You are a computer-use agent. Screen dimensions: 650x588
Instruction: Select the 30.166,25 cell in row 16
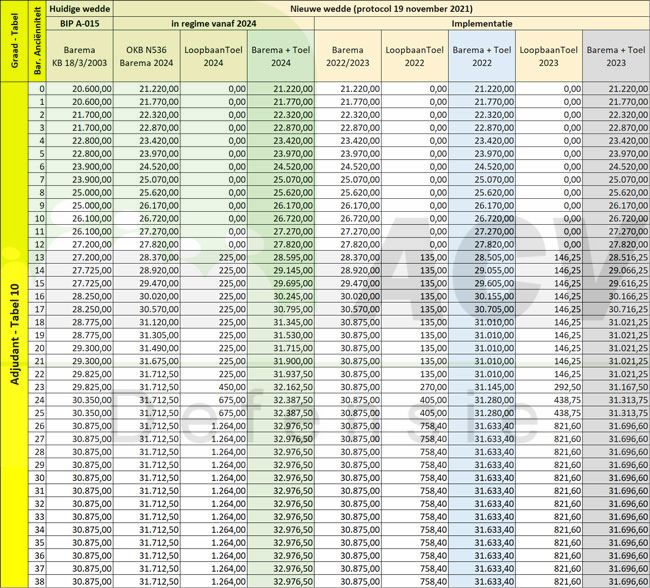pos(616,296)
